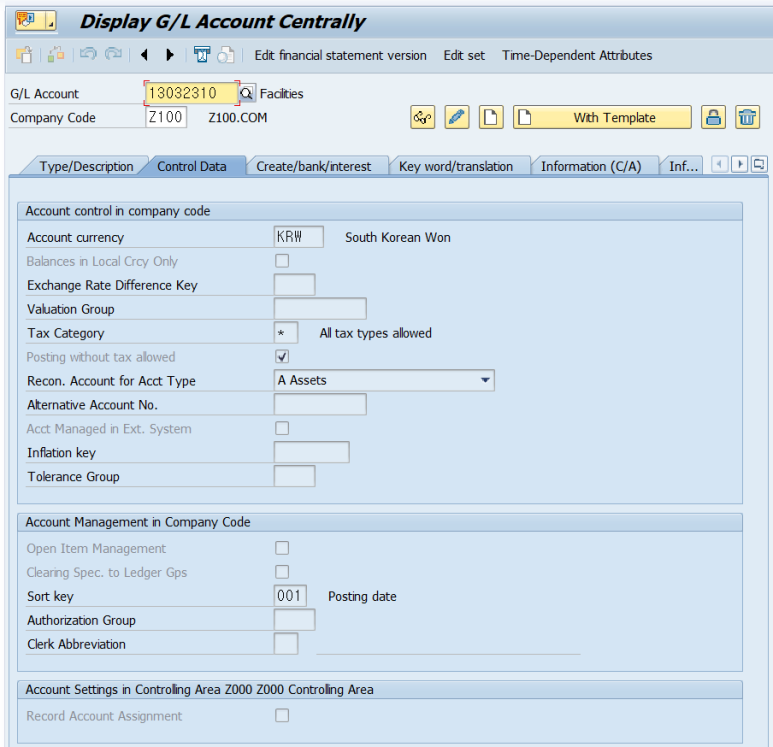The width and height of the screenshot is (773, 747).
Task: Open the Key word/translation tab
Action: click(x=456, y=166)
